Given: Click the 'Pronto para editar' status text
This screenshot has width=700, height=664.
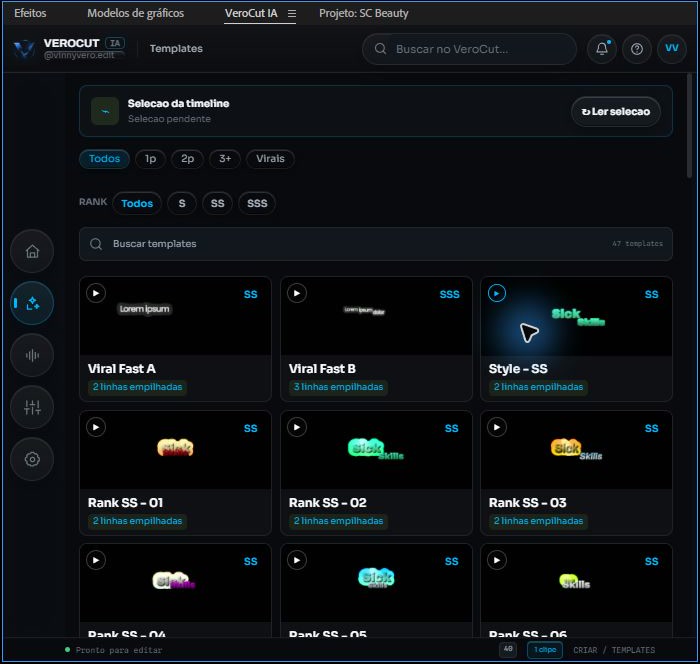Looking at the screenshot, I should pos(119,650).
